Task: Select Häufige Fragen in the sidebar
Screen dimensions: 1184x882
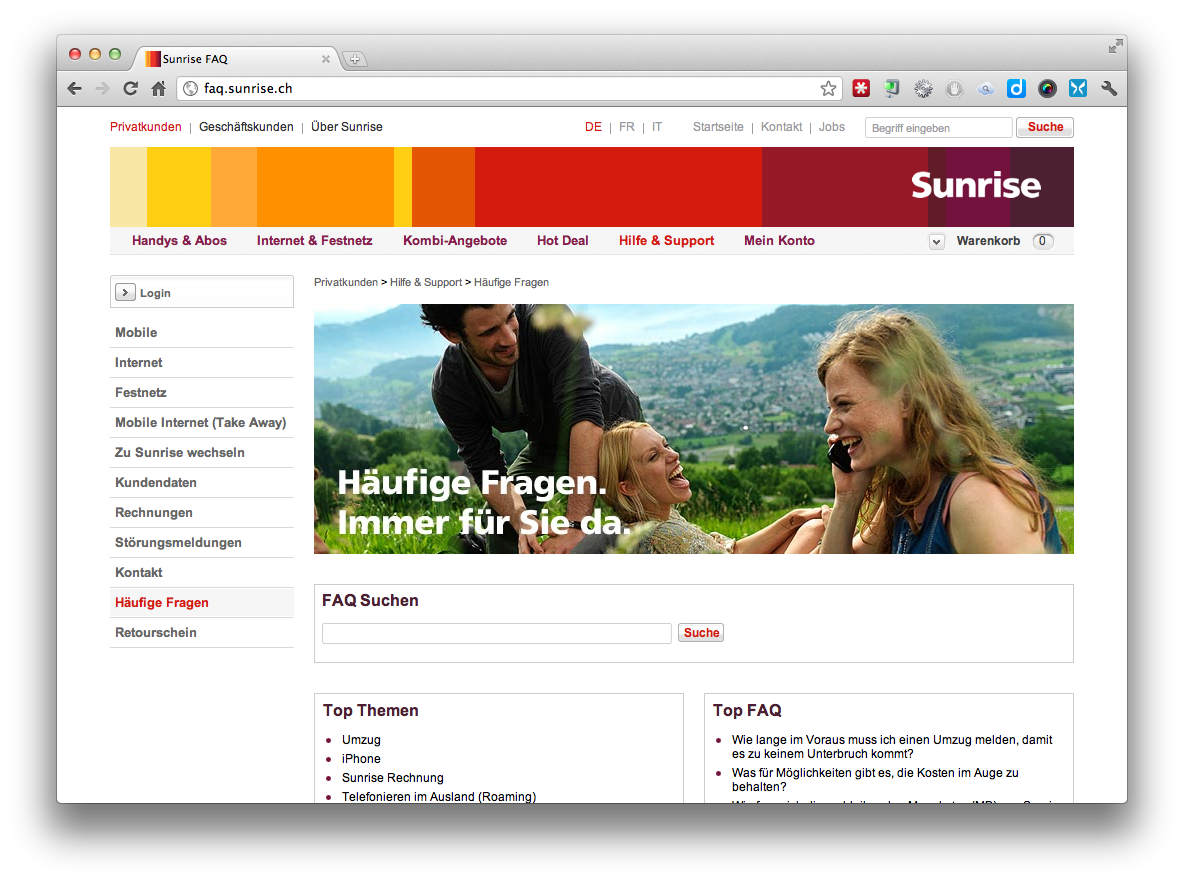Action: (x=202, y=603)
